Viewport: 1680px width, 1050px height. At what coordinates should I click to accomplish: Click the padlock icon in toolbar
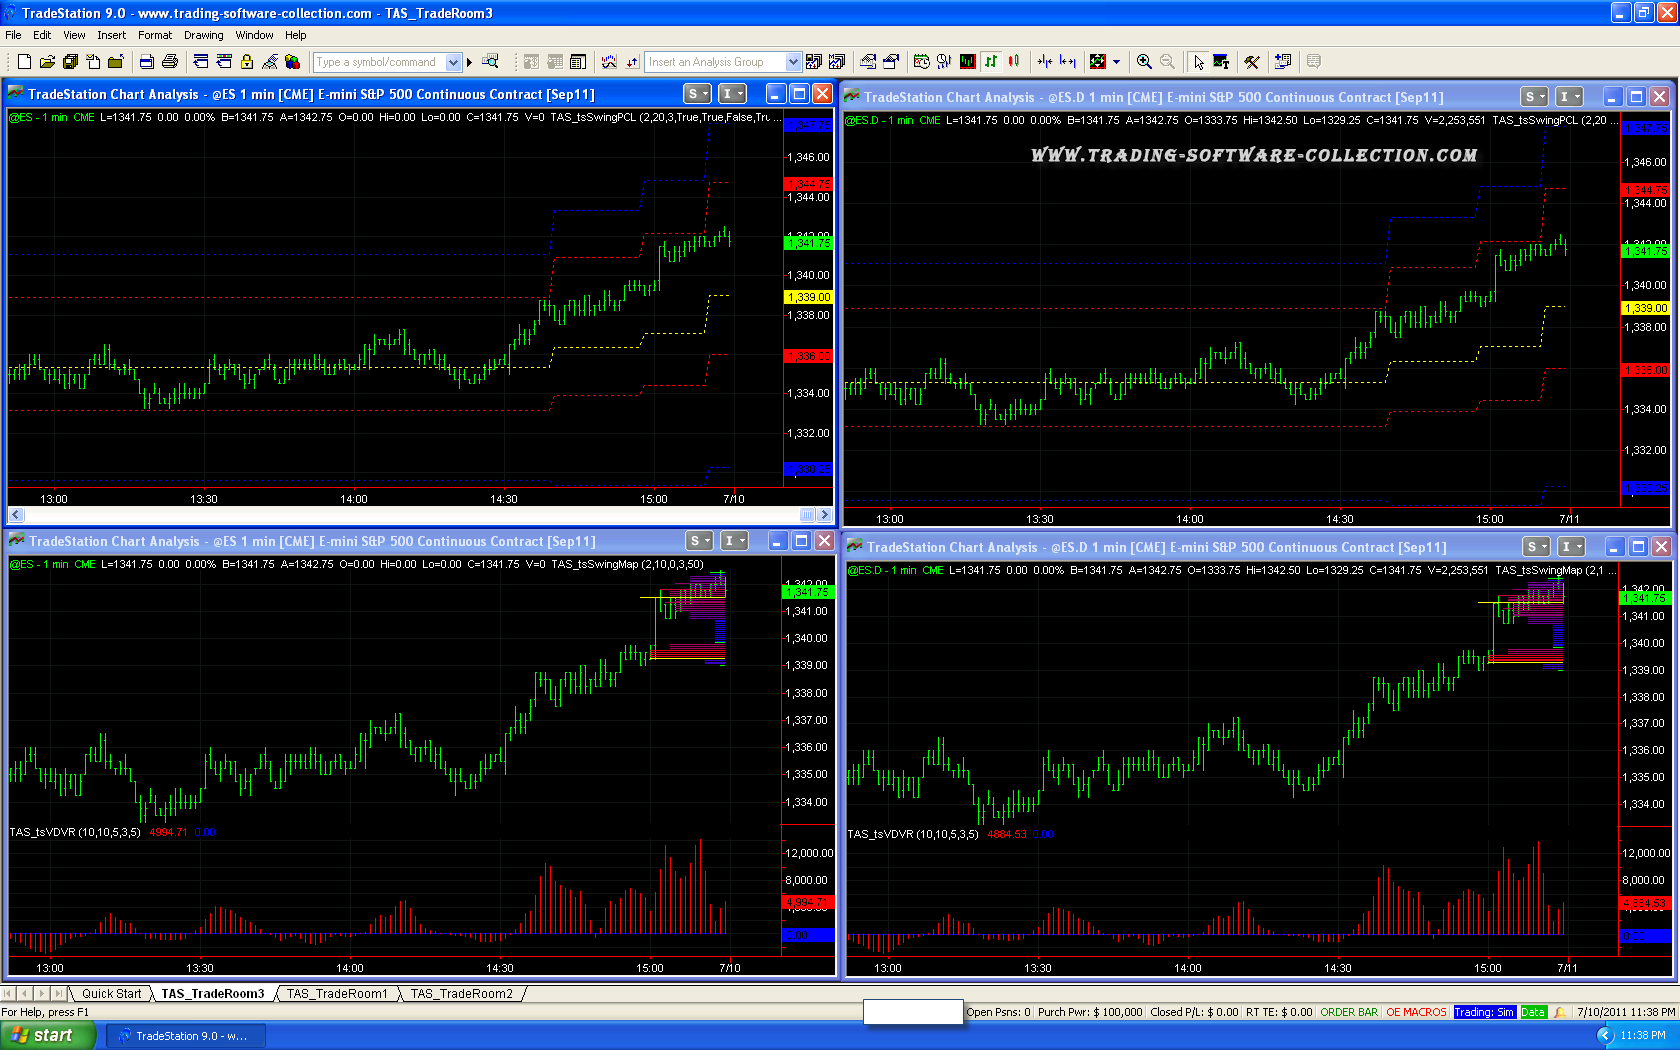click(247, 62)
